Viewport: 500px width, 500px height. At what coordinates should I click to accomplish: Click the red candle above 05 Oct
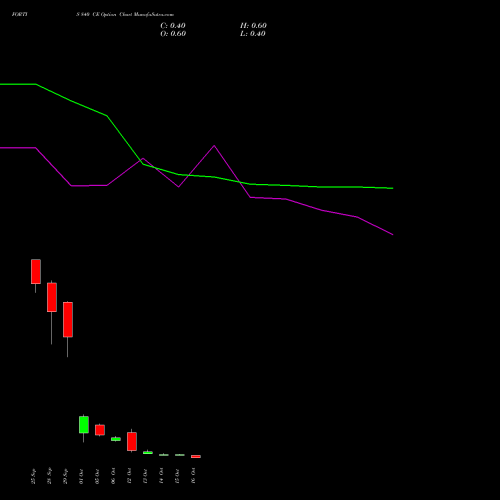coord(100,430)
